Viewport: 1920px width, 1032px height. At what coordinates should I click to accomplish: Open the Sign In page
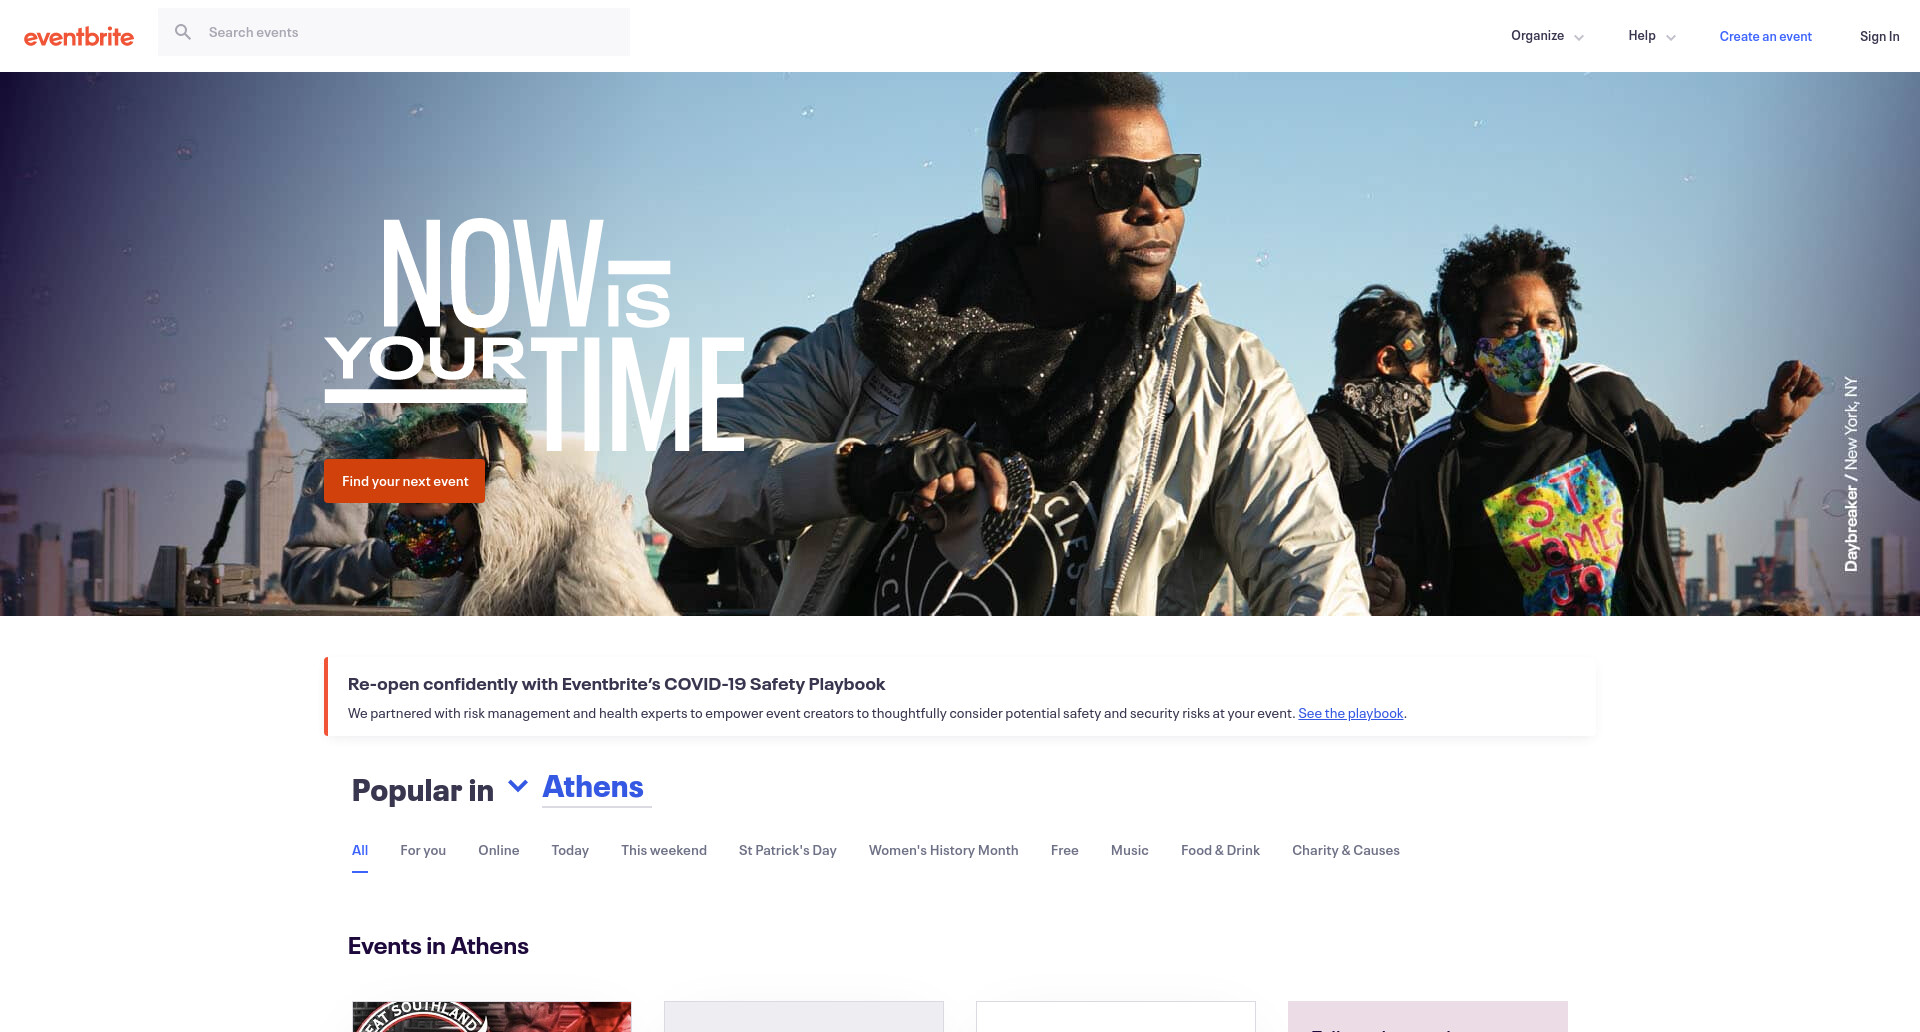point(1879,36)
